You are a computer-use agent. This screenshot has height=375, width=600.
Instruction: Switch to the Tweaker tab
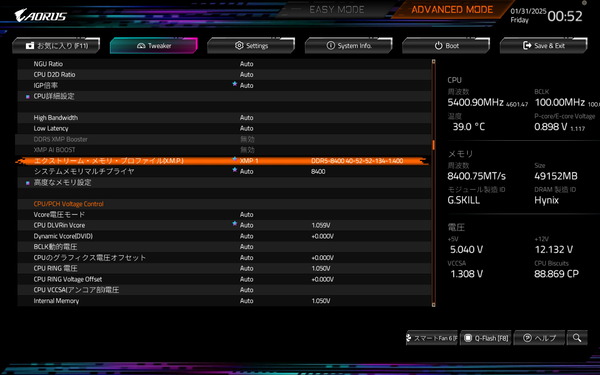[x=154, y=46]
